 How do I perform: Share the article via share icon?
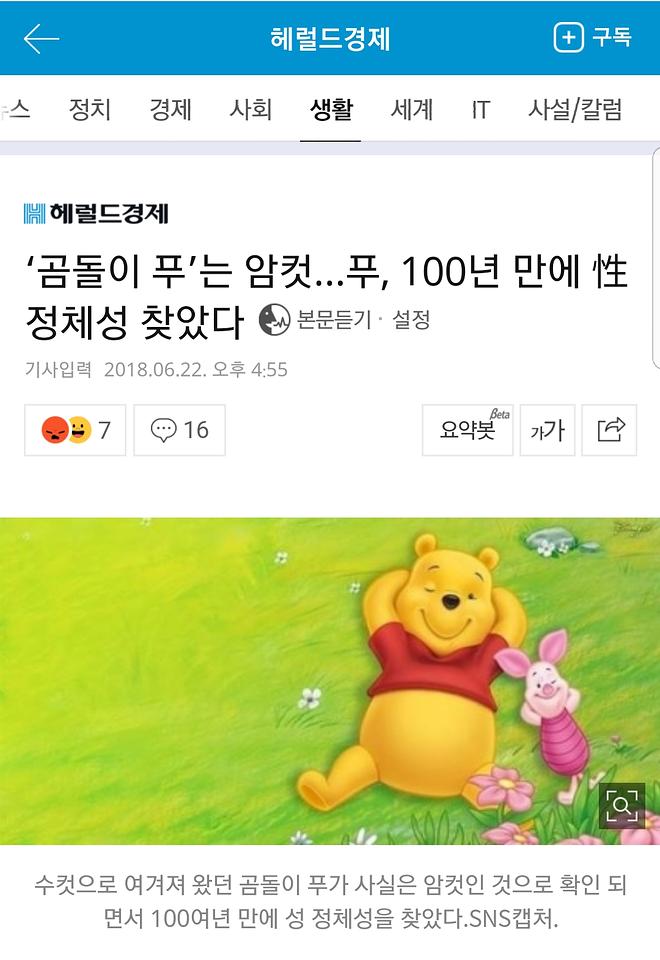(609, 430)
